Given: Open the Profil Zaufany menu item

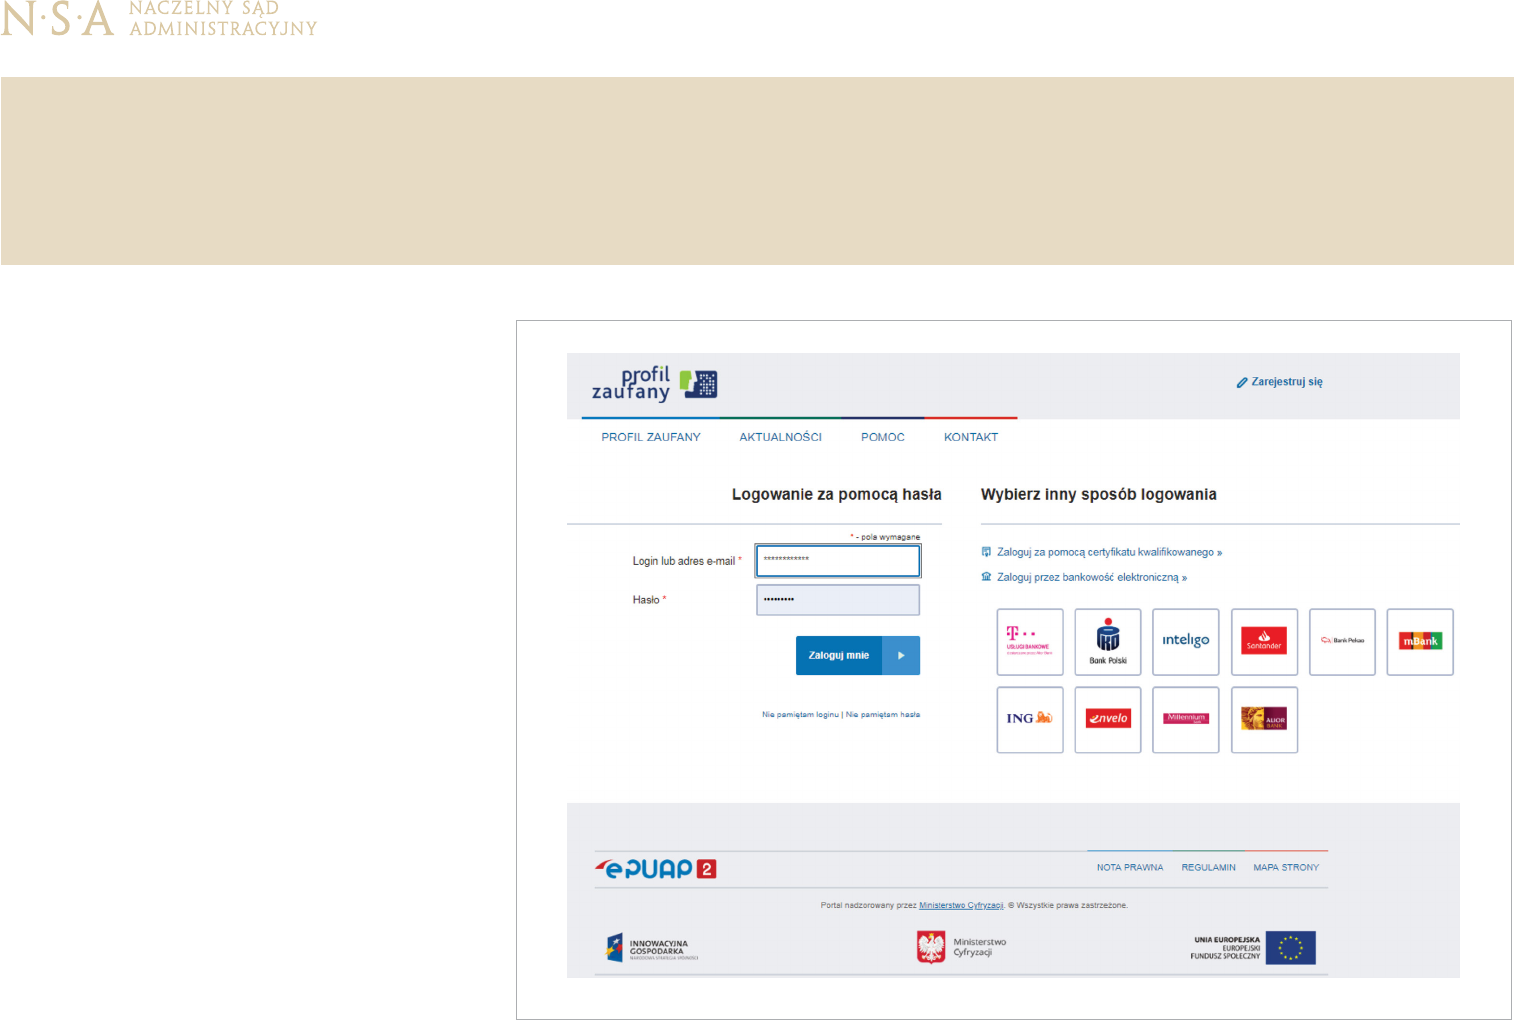Looking at the screenshot, I should click(650, 437).
